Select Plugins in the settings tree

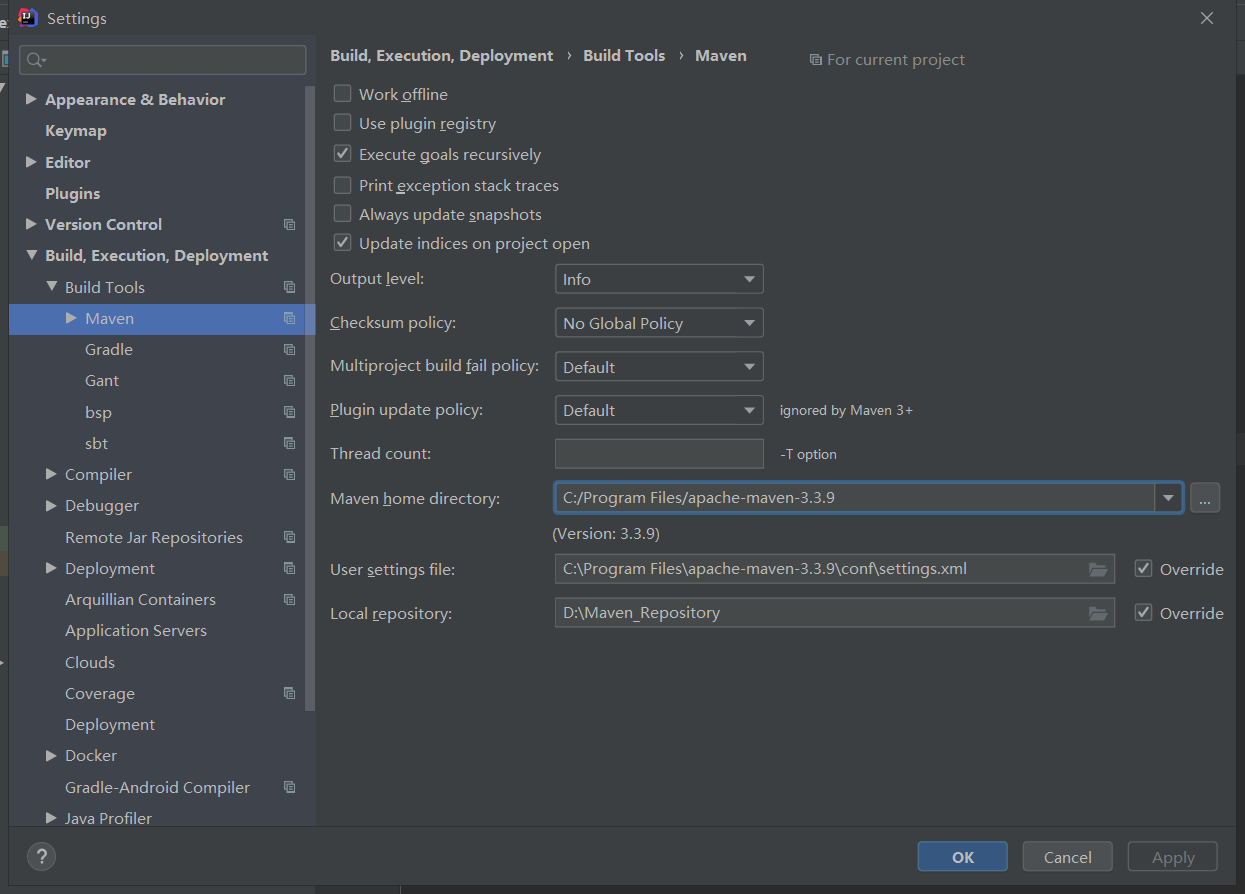pyautogui.click(x=73, y=193)
